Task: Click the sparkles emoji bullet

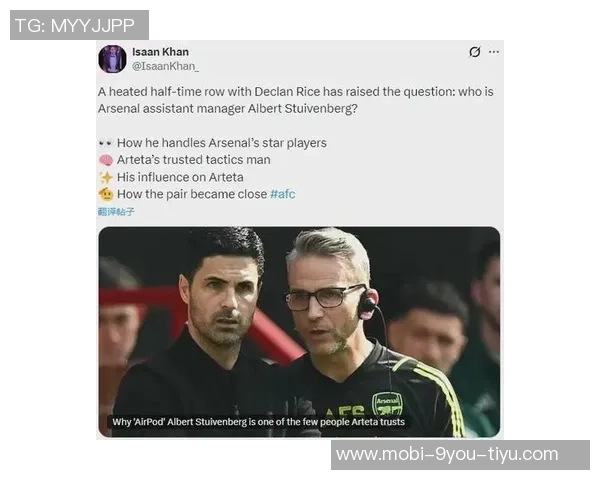Action: 106,177
